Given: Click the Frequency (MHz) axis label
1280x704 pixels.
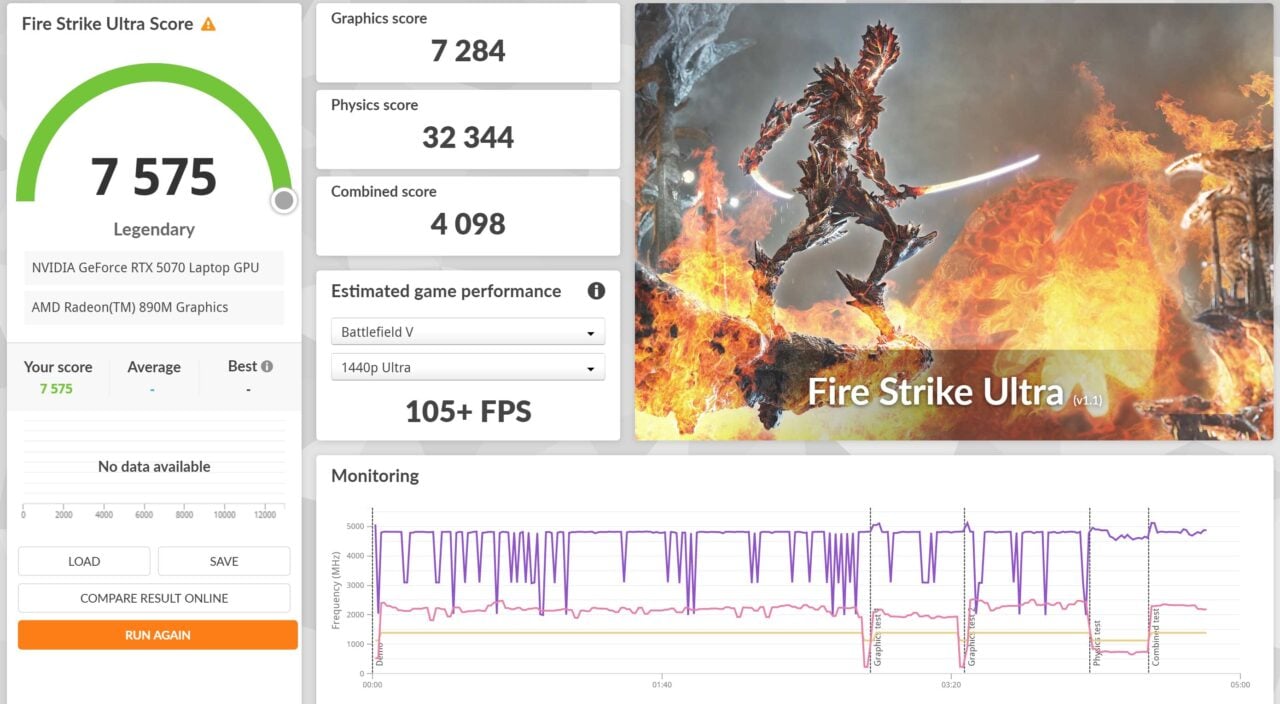Looking at the screenshot, I should [337, 589].
